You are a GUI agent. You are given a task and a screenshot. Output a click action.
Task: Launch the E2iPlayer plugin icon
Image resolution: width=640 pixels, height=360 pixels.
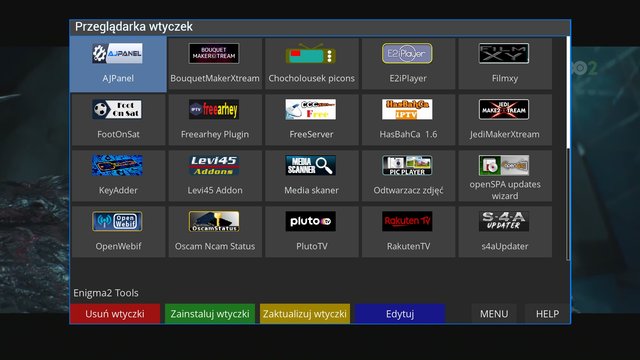pos(407,53)
